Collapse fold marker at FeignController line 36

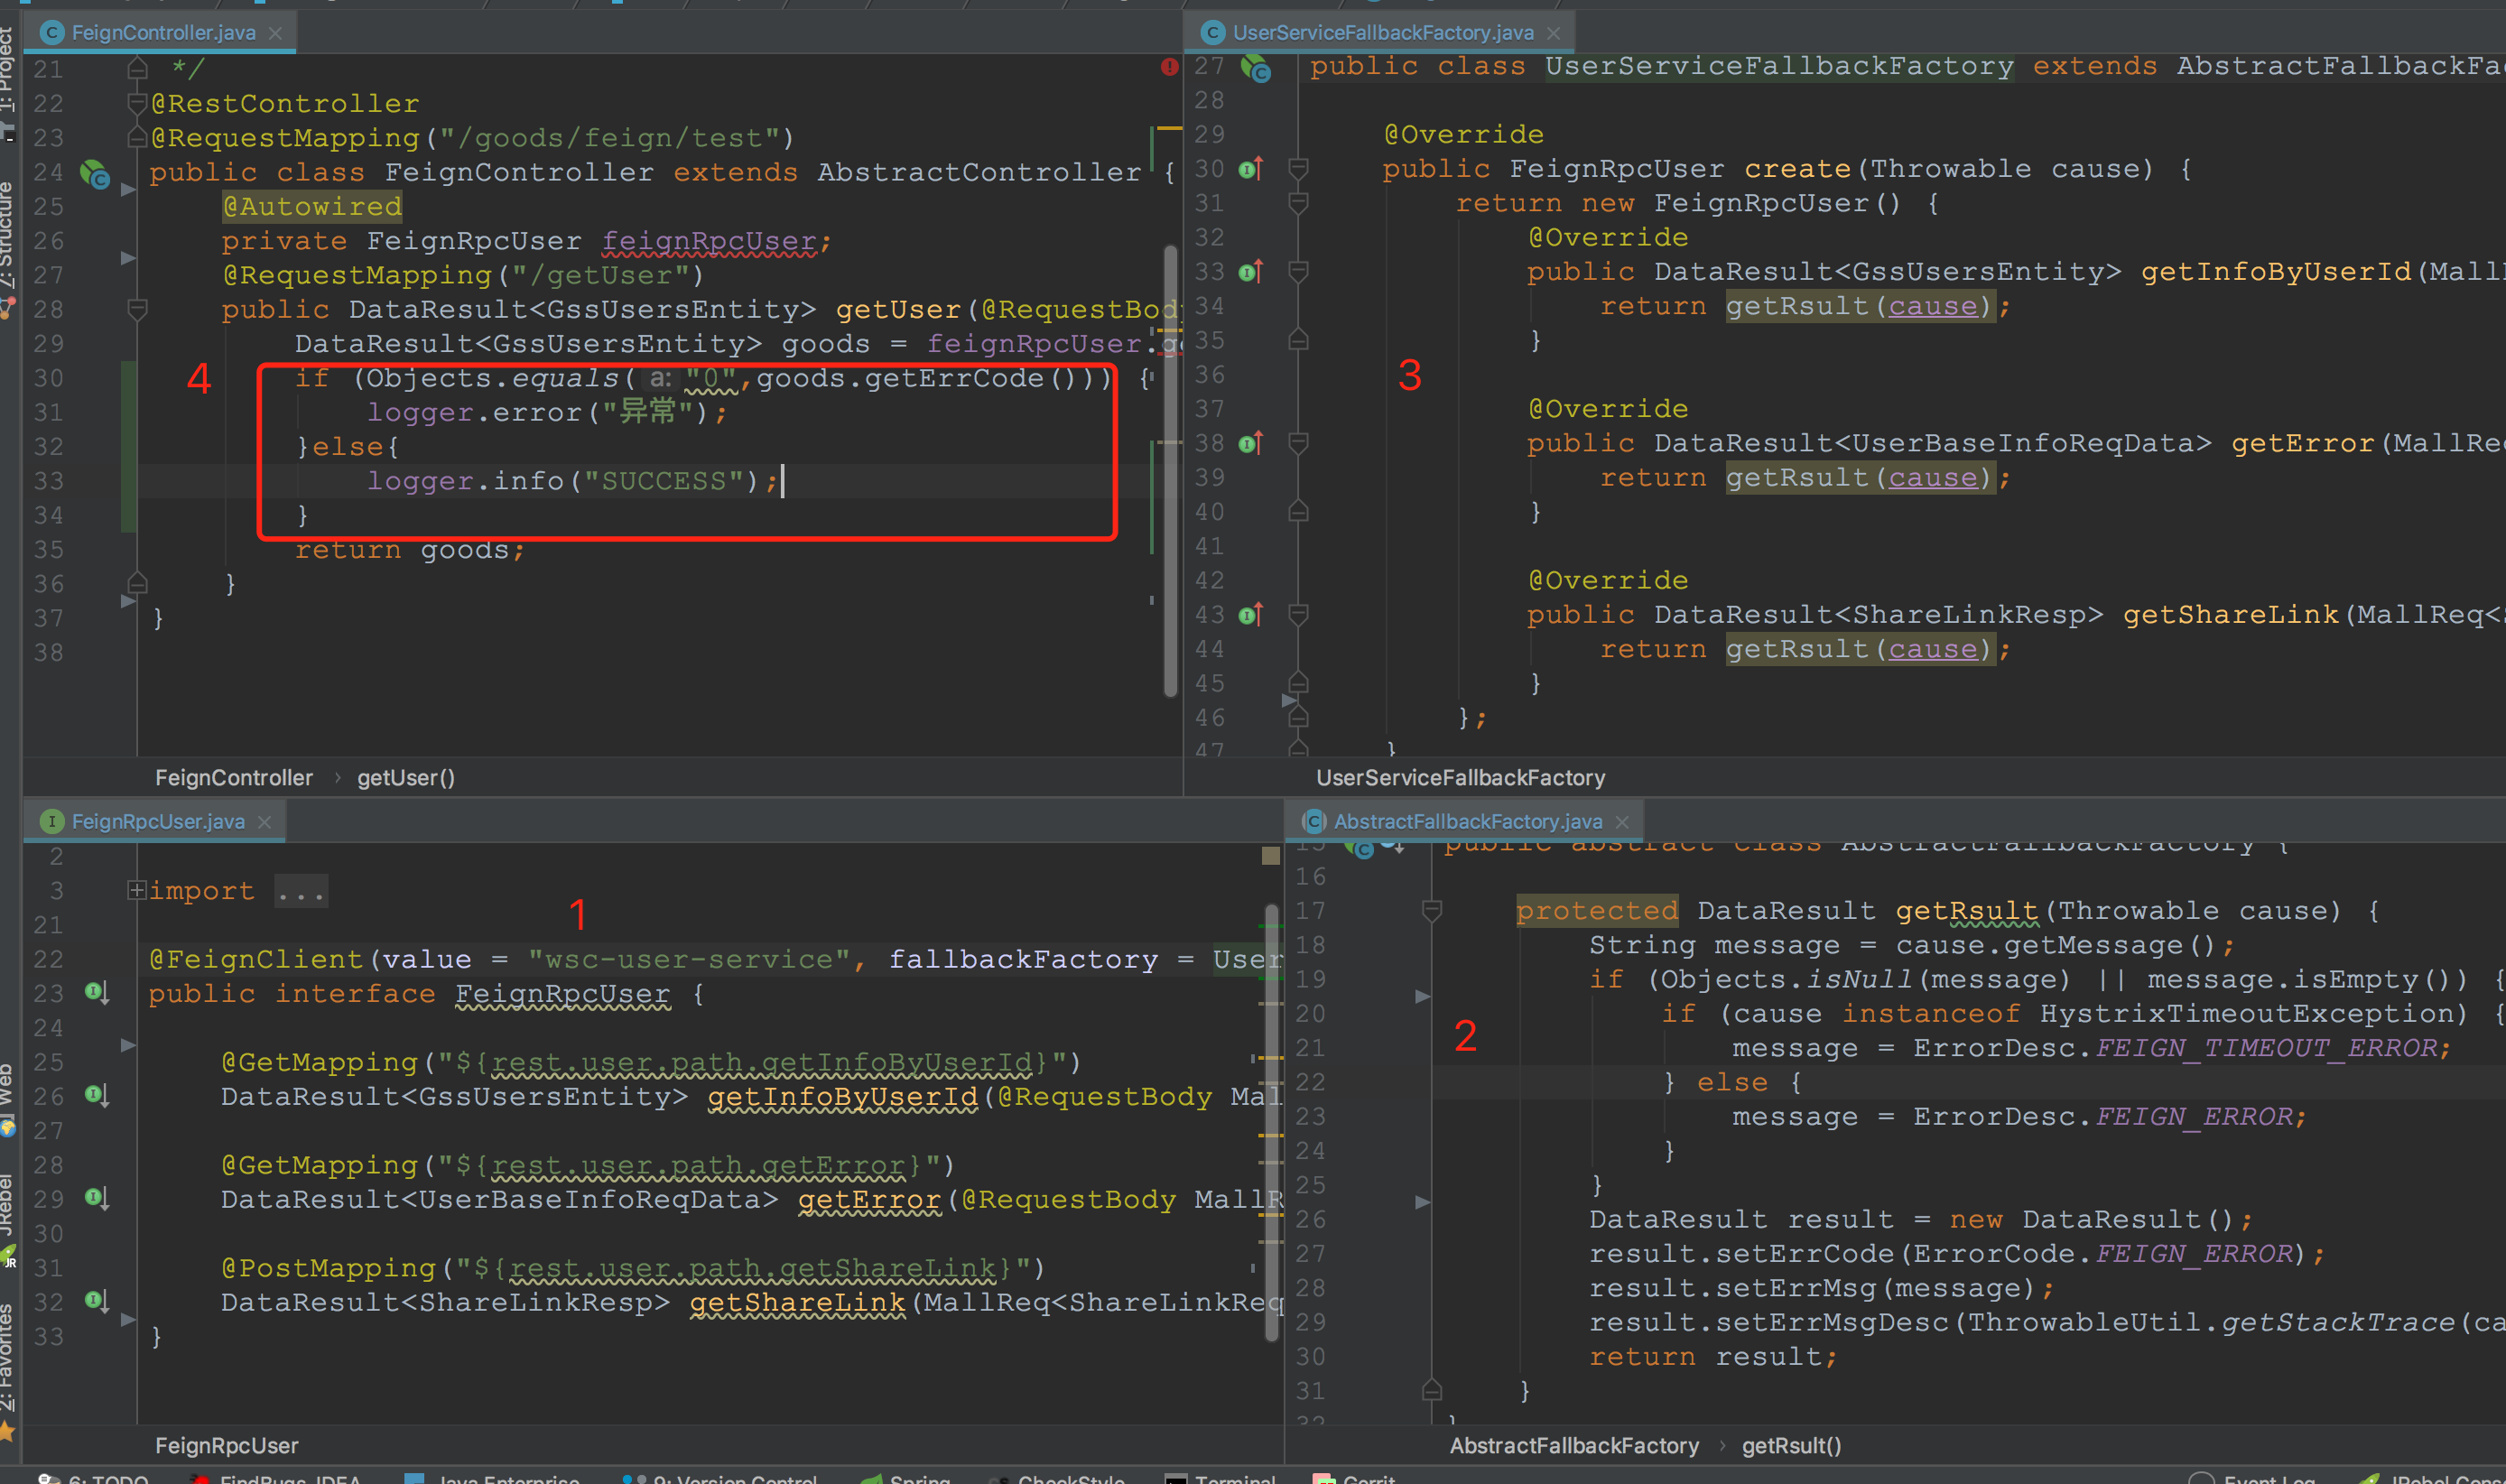pos(138,583)
